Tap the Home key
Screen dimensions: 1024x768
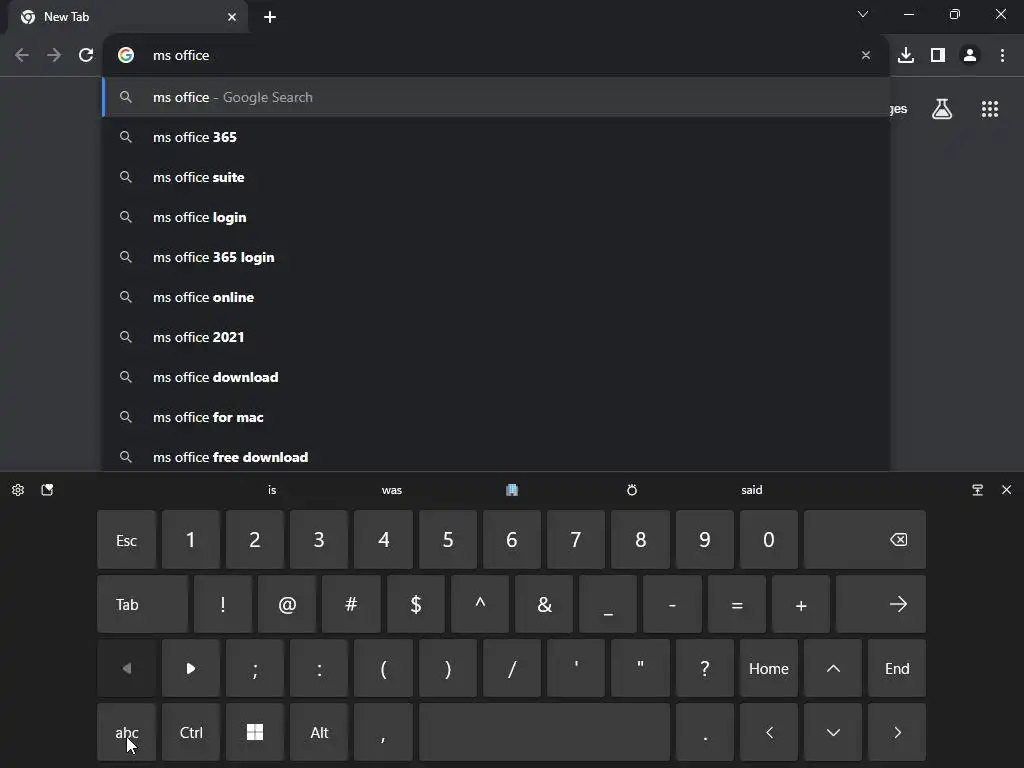[769, 668]
